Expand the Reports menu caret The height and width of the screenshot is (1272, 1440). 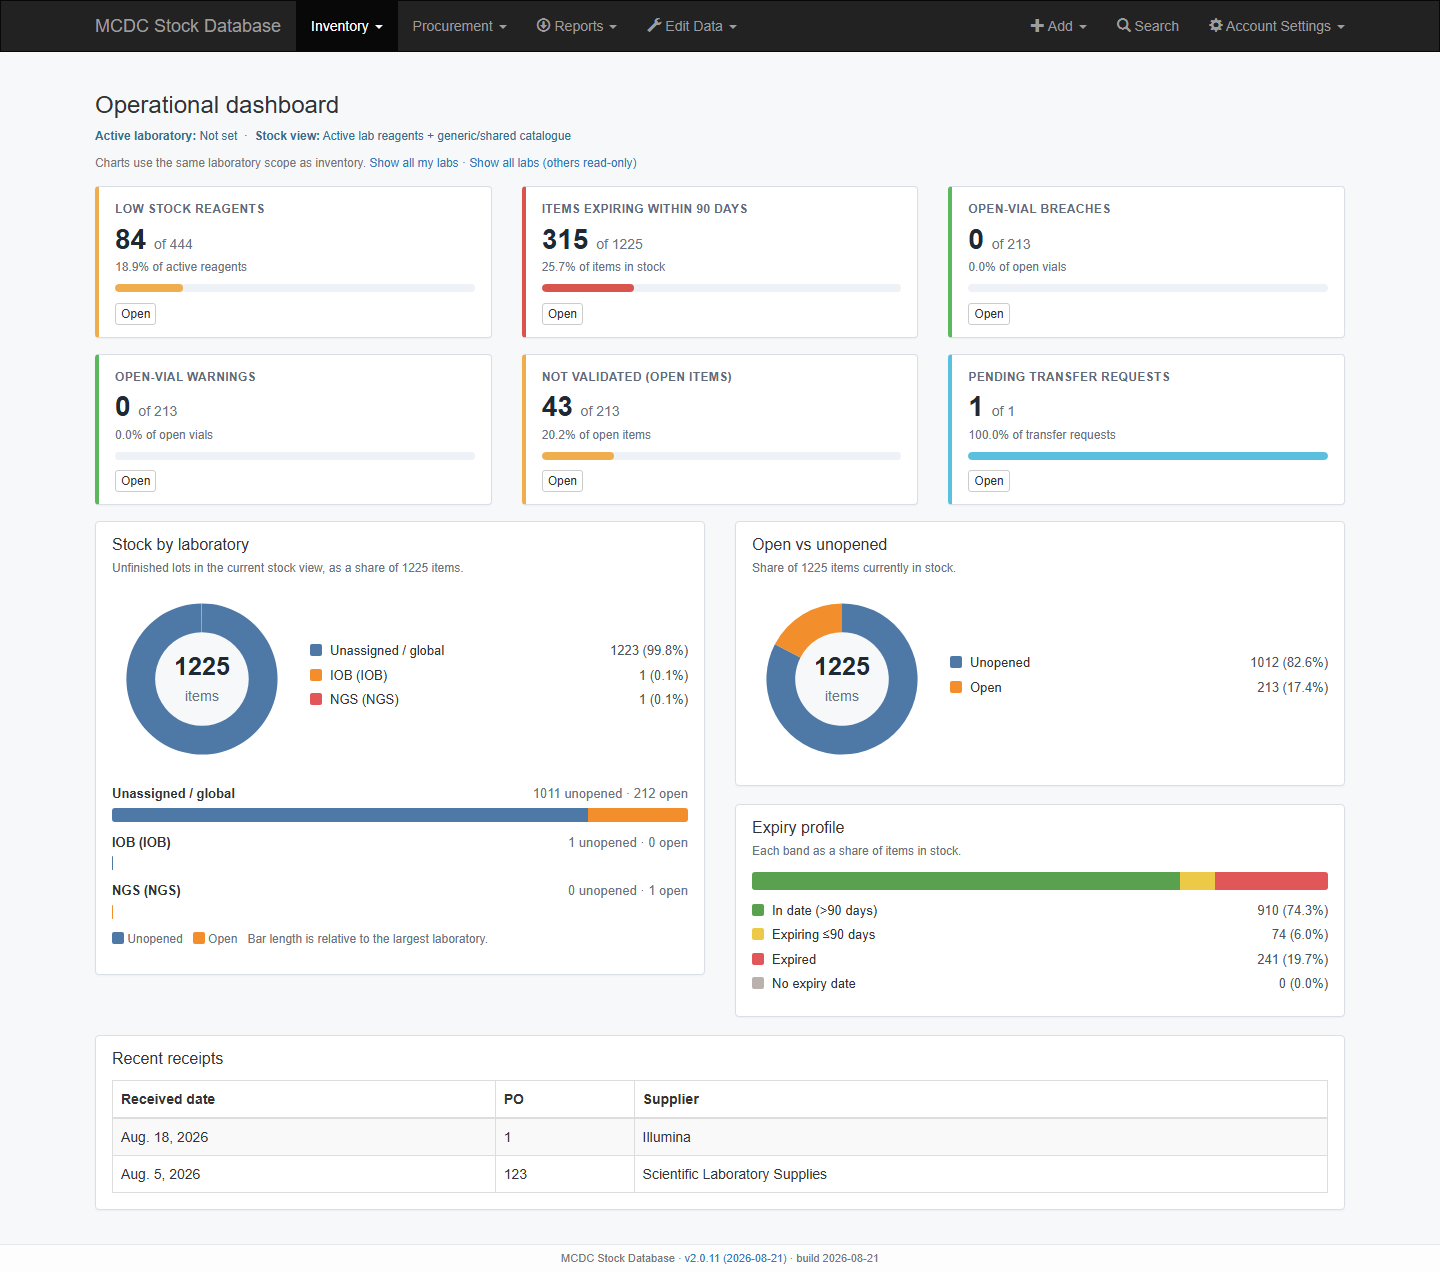click(x=613, y=27)
